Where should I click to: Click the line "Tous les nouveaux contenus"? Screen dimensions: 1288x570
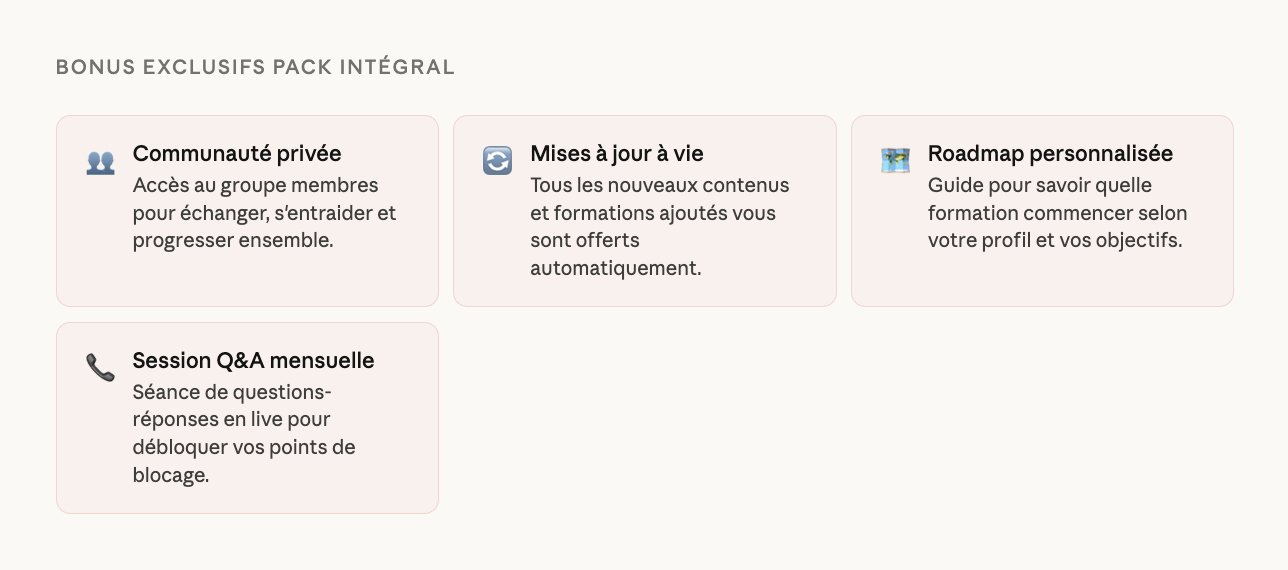click(660, 185)
